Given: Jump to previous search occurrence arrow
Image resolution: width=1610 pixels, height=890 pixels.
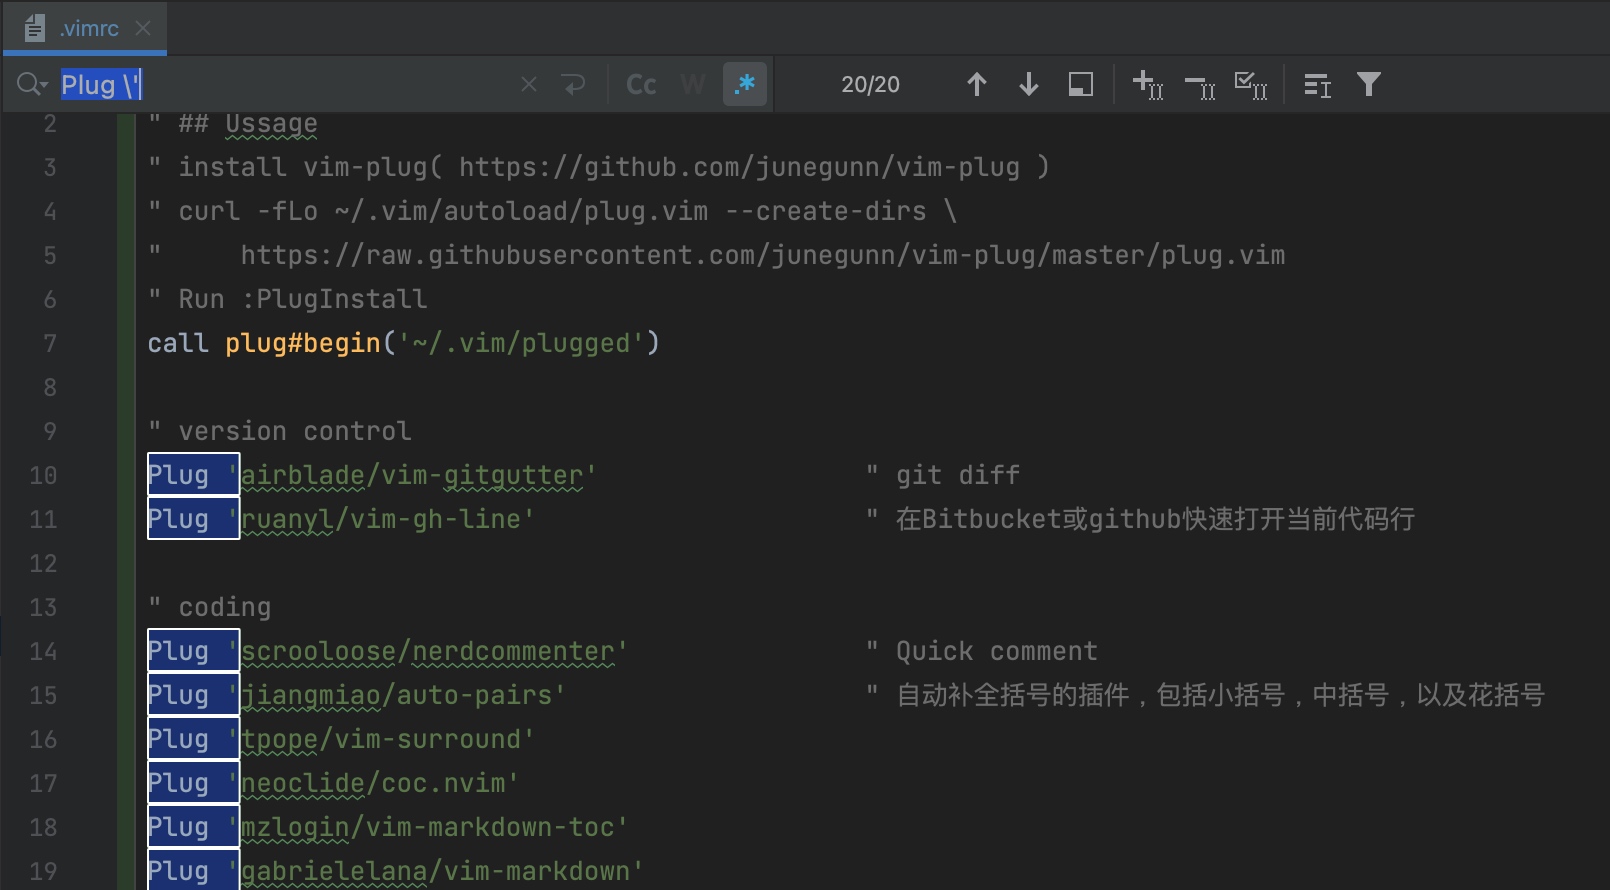Looking at the screenshot, I should point(977,85).
